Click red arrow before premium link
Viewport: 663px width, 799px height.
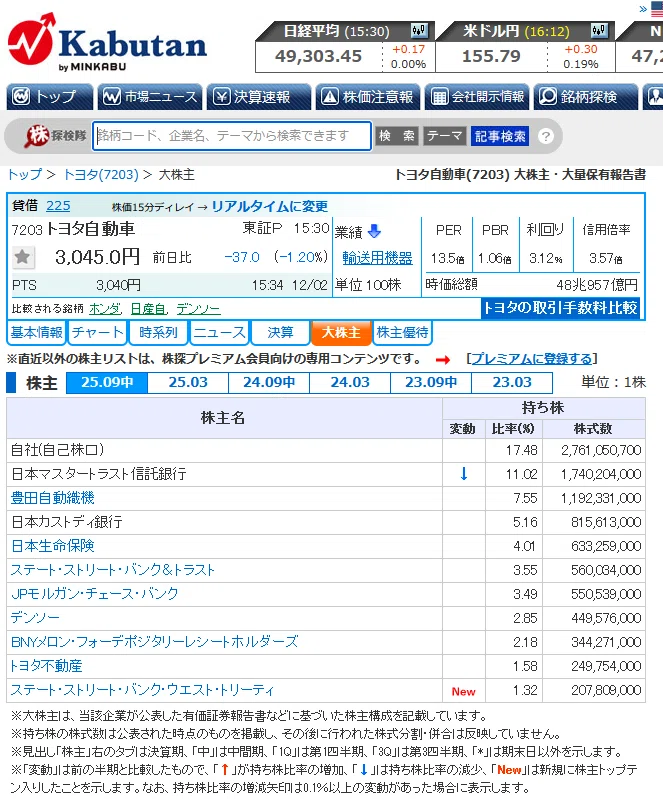pyautogui.click(x=443, y=360)
